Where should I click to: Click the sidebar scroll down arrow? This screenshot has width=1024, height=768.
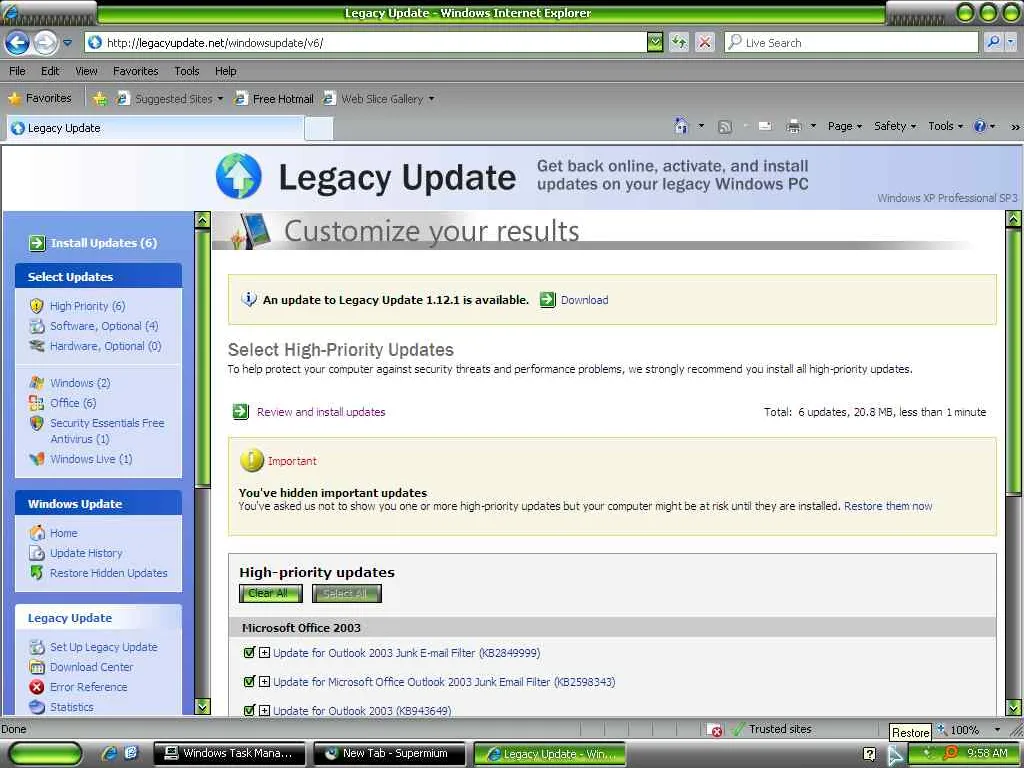203,707
